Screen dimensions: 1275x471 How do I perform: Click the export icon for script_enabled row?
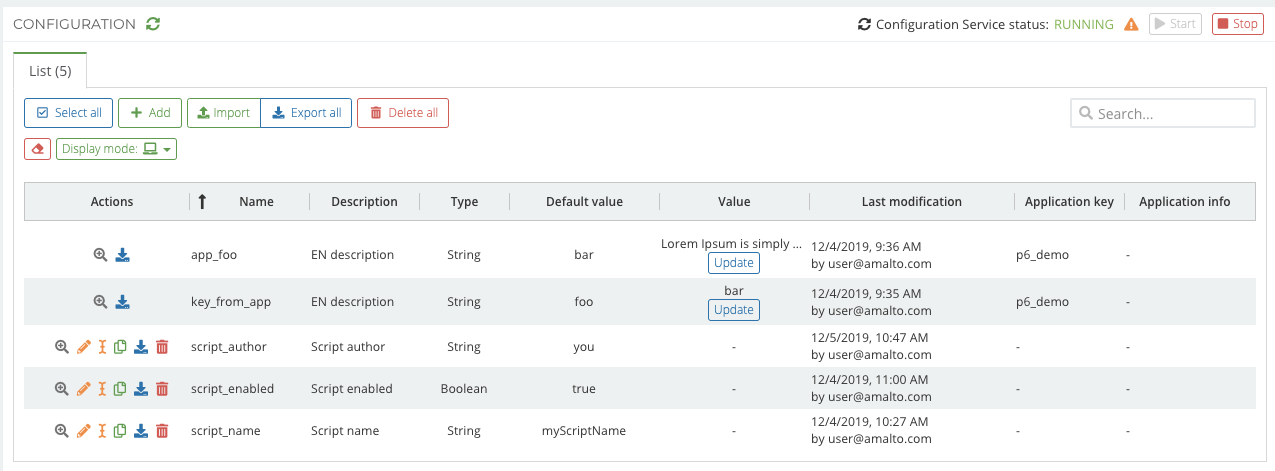(x=141, y=389)
